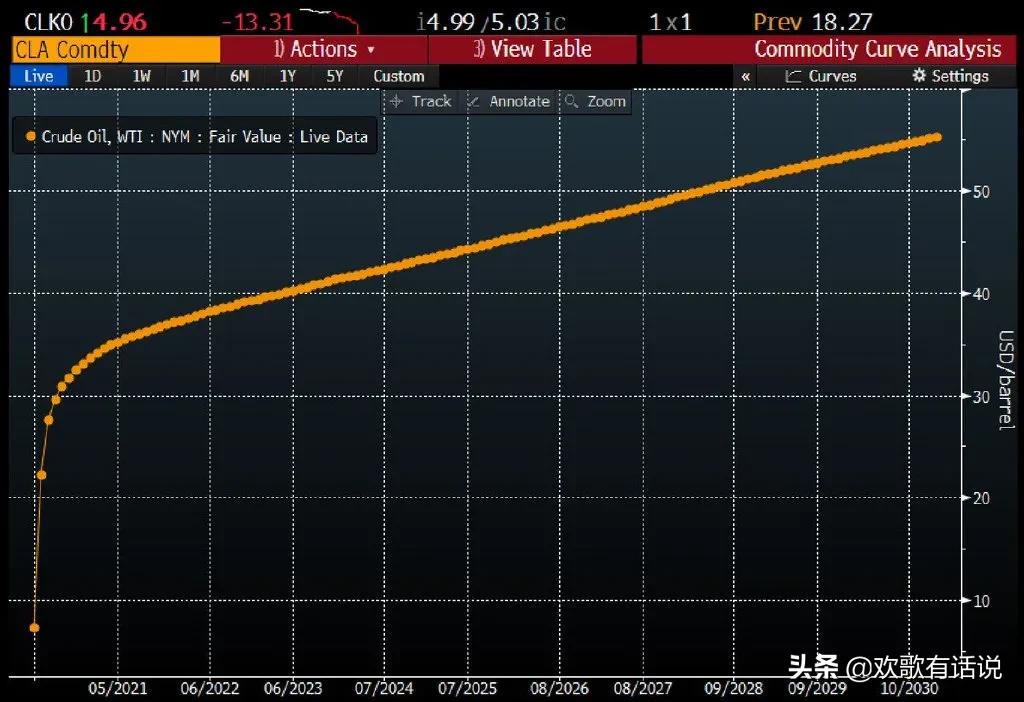
Task: Select the 1M range tab
Action: 190,76
